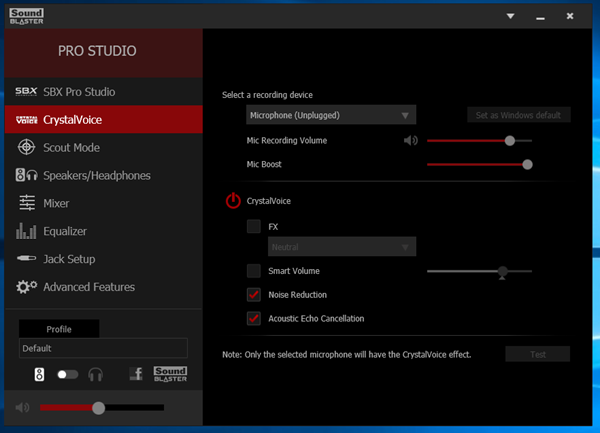Enable the Smart Volume checkbox

click(254, 271)
